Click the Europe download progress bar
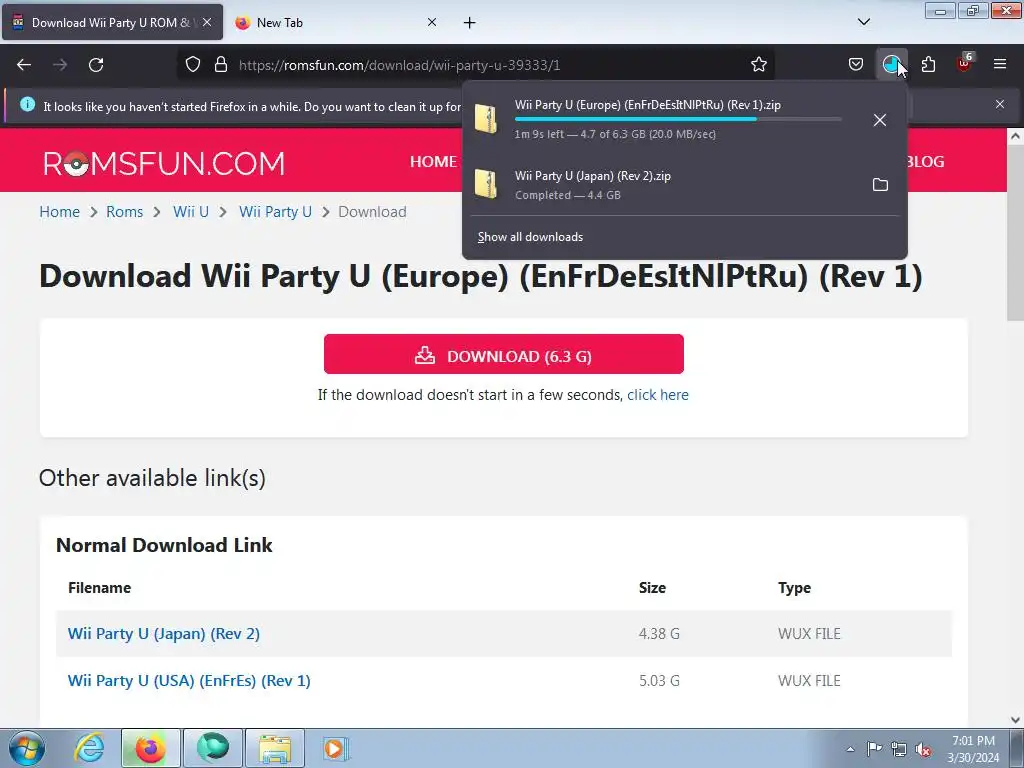The image size is (1024, 768). (678, 120)
